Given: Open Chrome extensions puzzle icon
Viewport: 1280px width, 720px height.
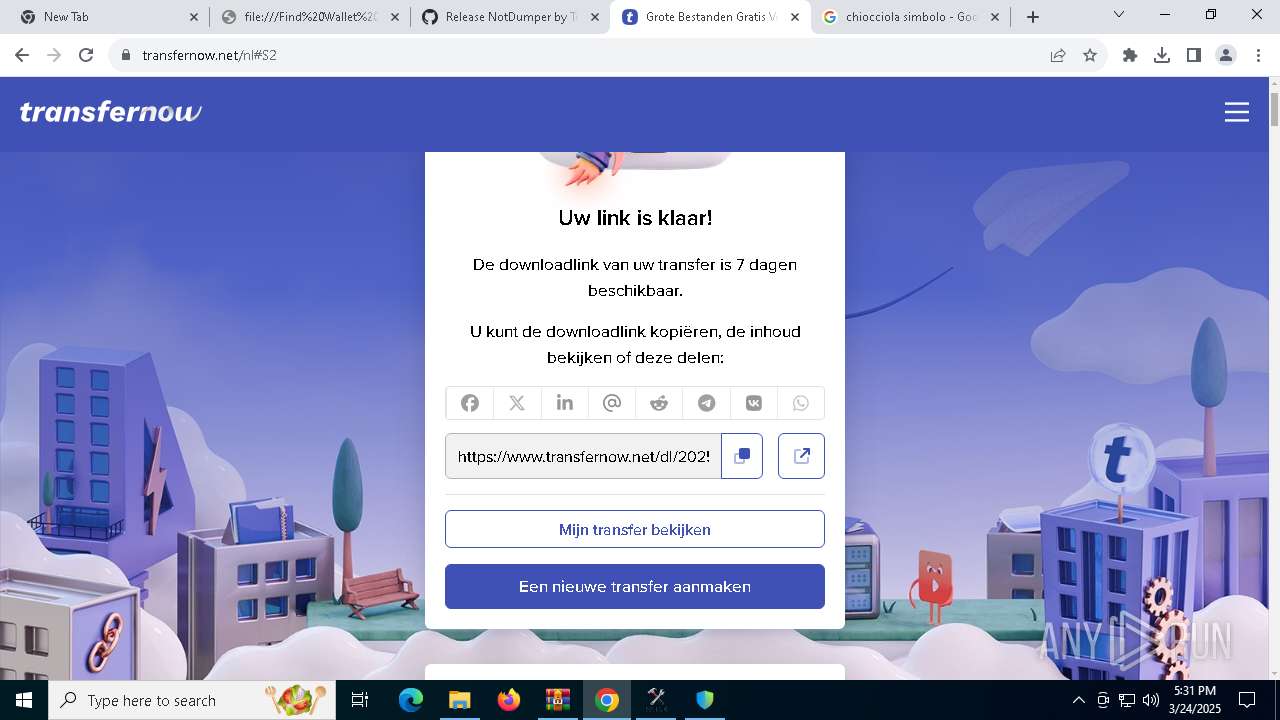Looking at the screenshot, I should click(x=1130, y=55).
